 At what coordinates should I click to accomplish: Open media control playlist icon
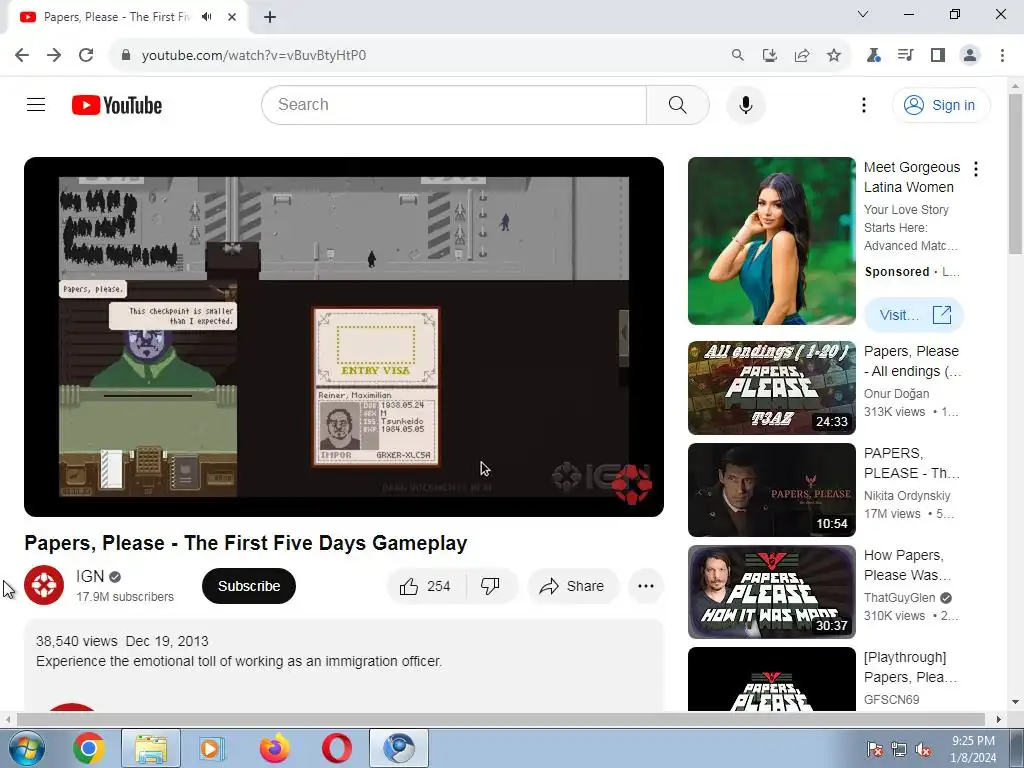click(905, 55)
